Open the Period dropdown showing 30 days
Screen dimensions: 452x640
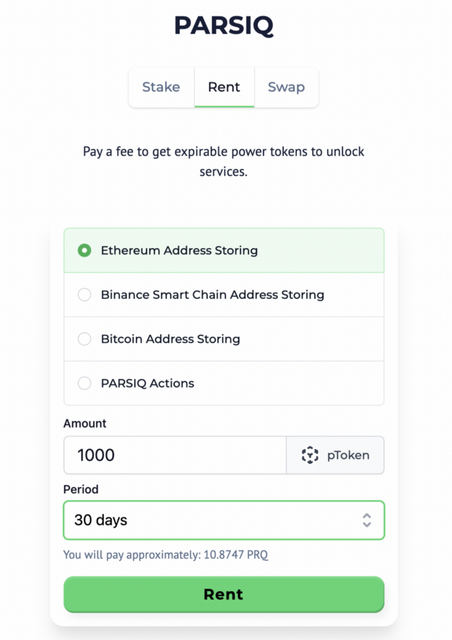(x=224, y=520)
